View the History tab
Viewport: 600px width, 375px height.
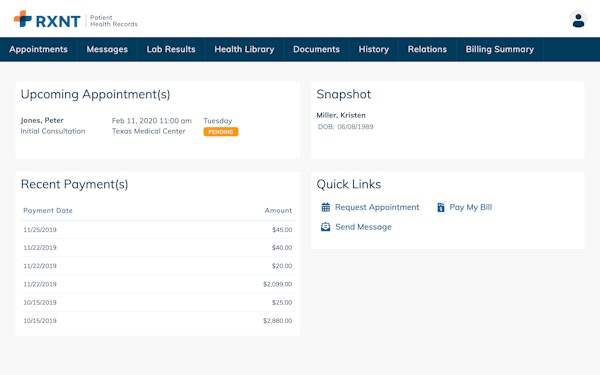[373, 49]
